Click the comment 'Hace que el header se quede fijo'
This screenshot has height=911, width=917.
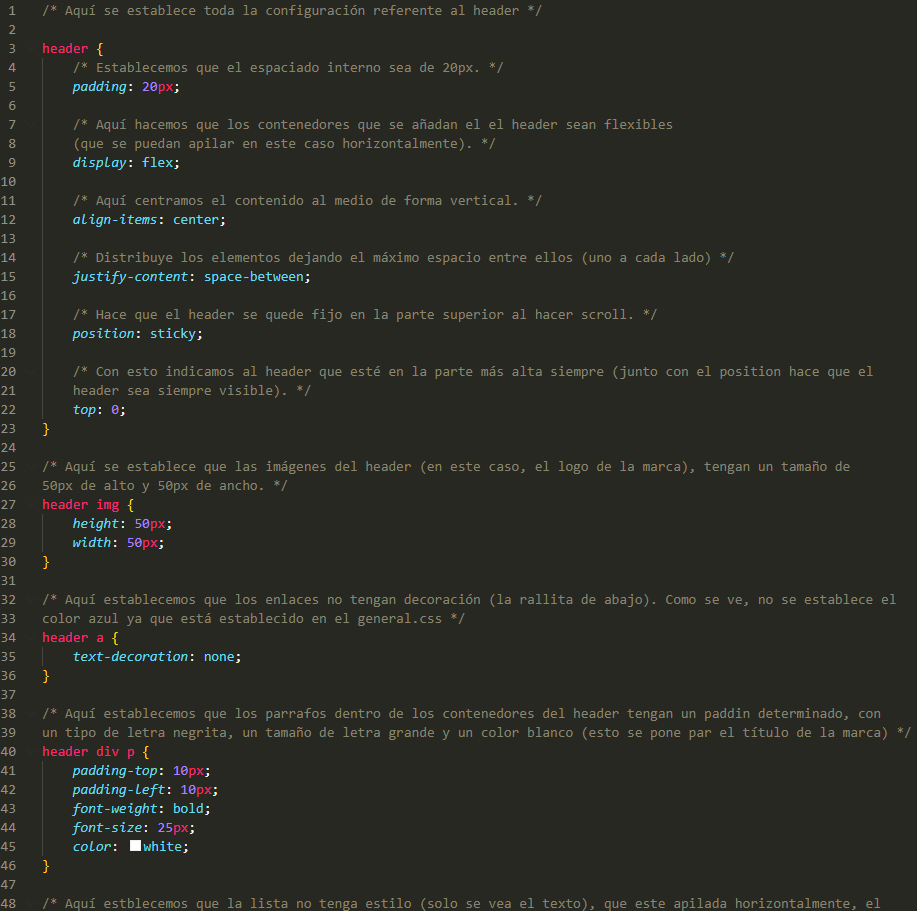click(x=365, y=315)
